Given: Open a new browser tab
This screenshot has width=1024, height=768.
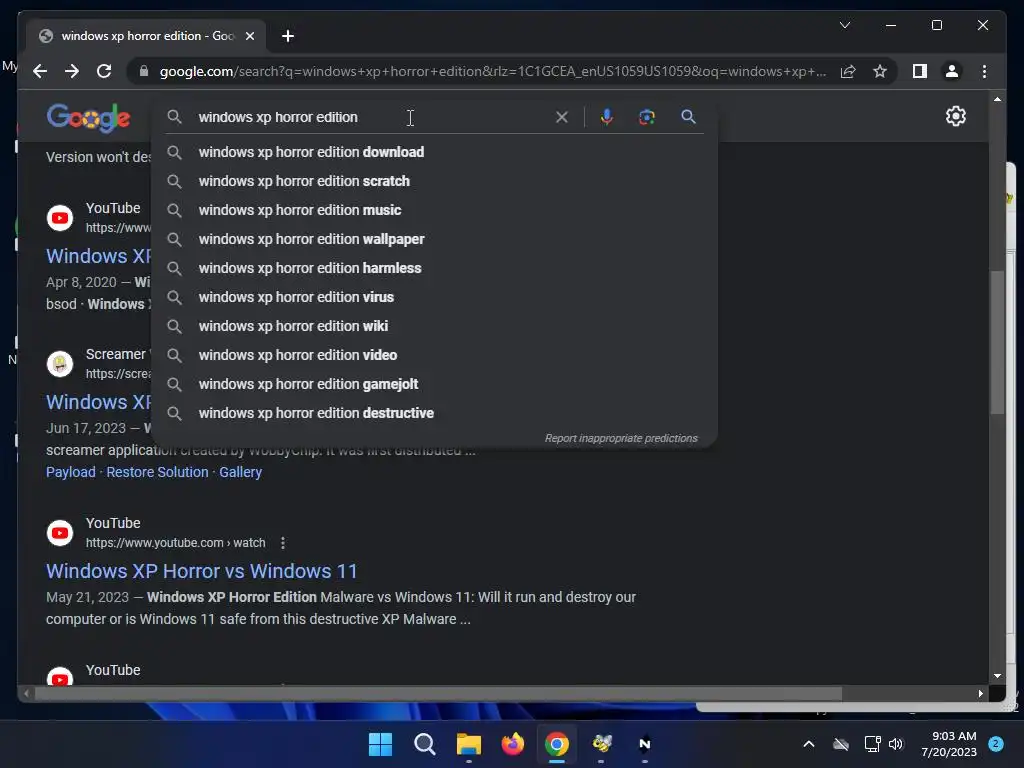Looking at the screenshot, I should (x=287, y=36).
